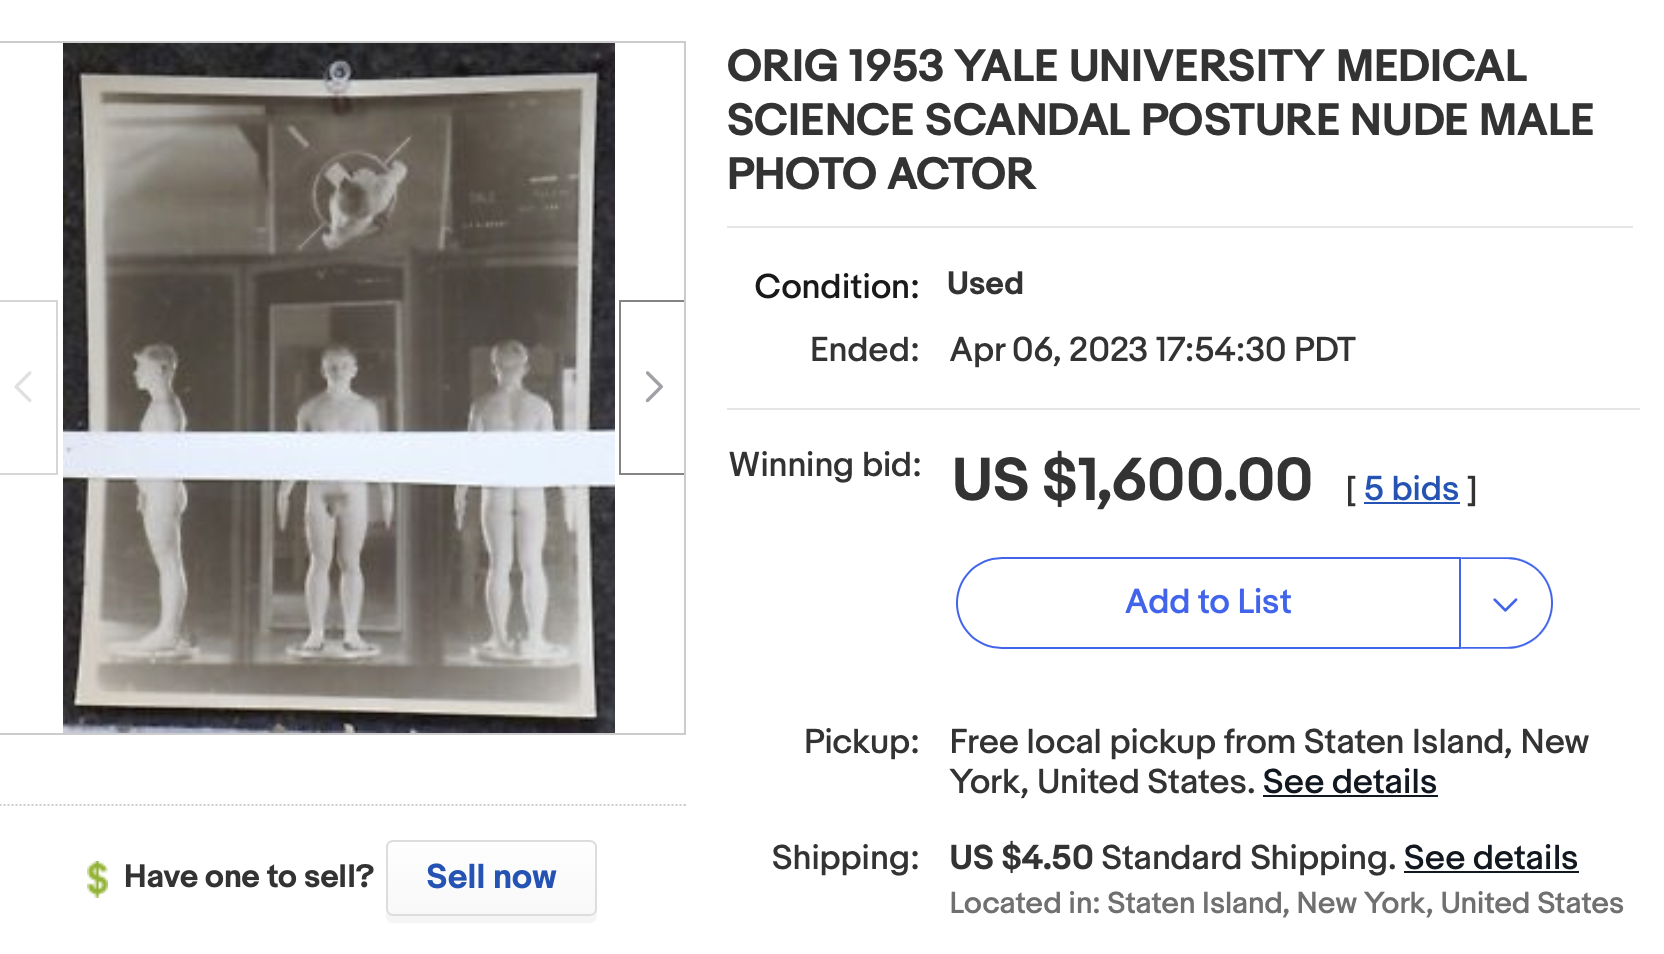Expand the Add to List dropdown chevron

coord(1505,603)
